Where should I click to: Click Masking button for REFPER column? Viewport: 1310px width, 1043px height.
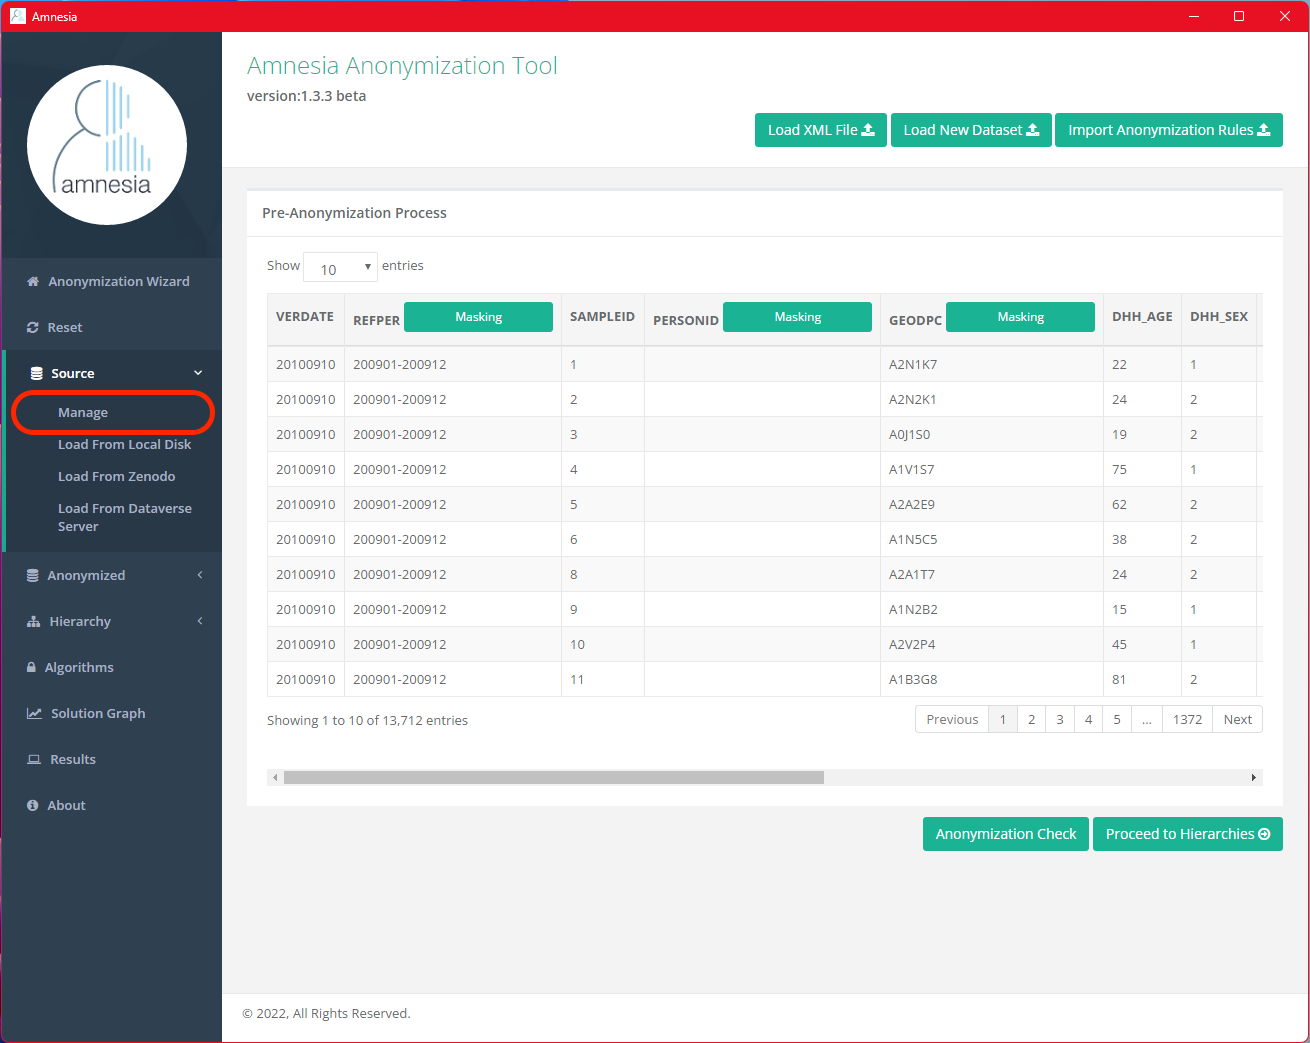pos(478,317)
